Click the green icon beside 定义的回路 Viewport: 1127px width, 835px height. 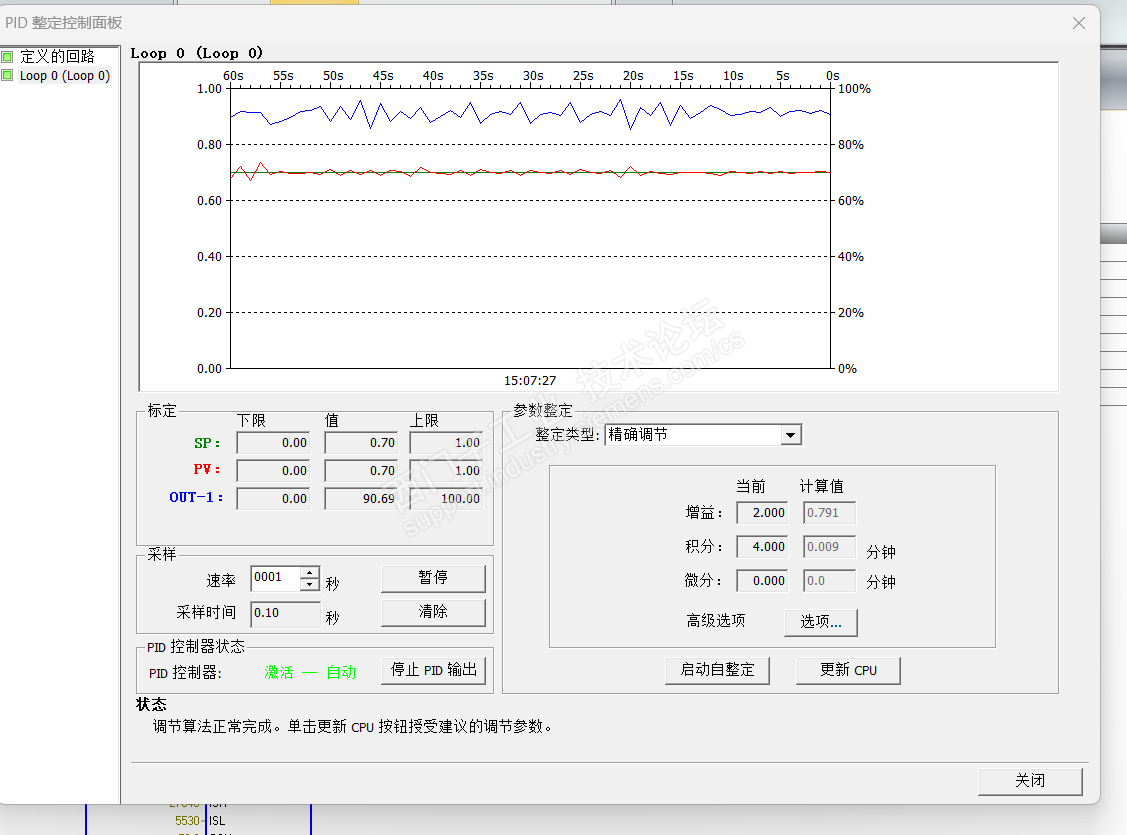coord(7,56)
